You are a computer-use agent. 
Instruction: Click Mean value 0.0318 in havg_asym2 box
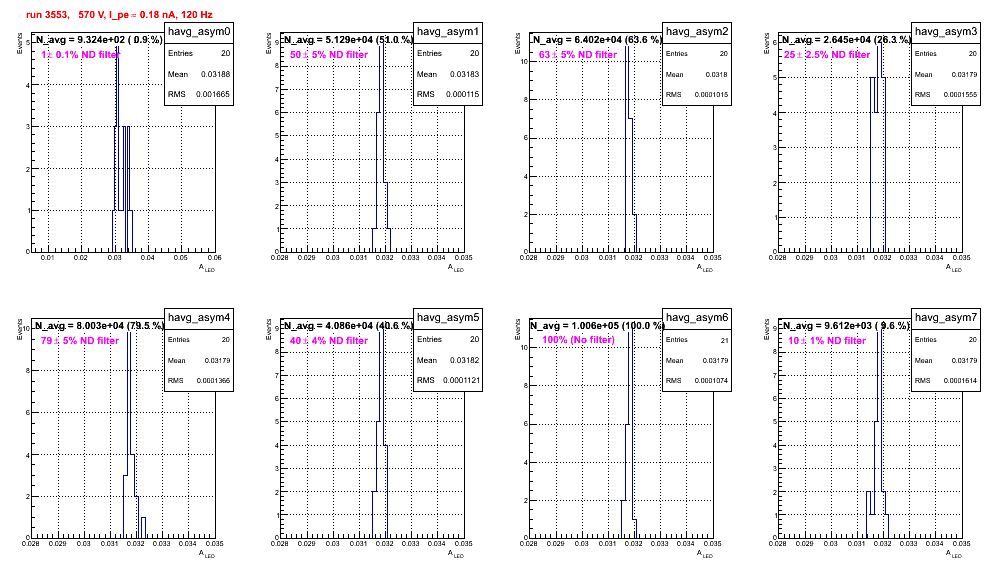coord(717,74)
